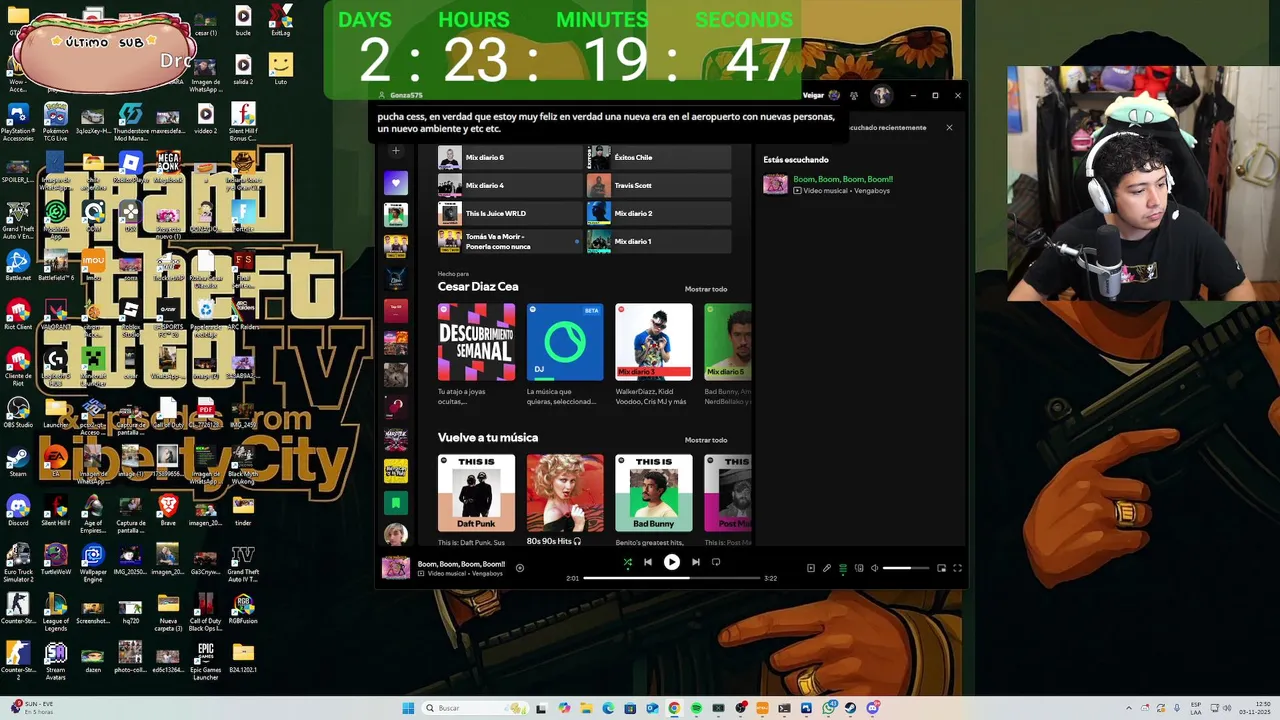Screen dimensions: 1280x720
Task: Select the VALORANT desktop icon
Action: [56, 314]
